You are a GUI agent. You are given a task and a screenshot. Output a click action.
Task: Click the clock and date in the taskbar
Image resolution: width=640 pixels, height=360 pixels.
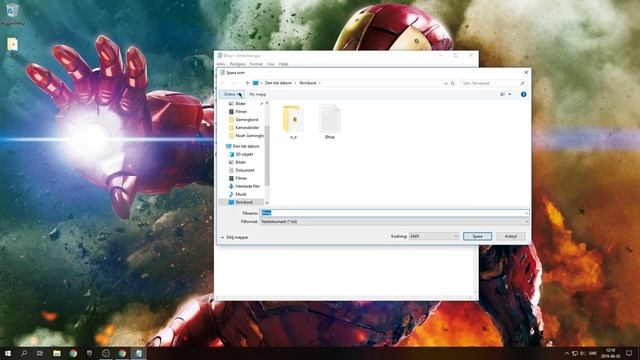(611, 353)
